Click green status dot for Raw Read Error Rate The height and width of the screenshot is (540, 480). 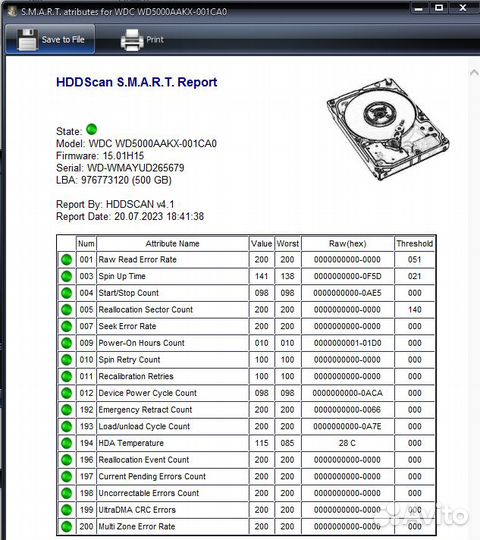tap(66, 260)
